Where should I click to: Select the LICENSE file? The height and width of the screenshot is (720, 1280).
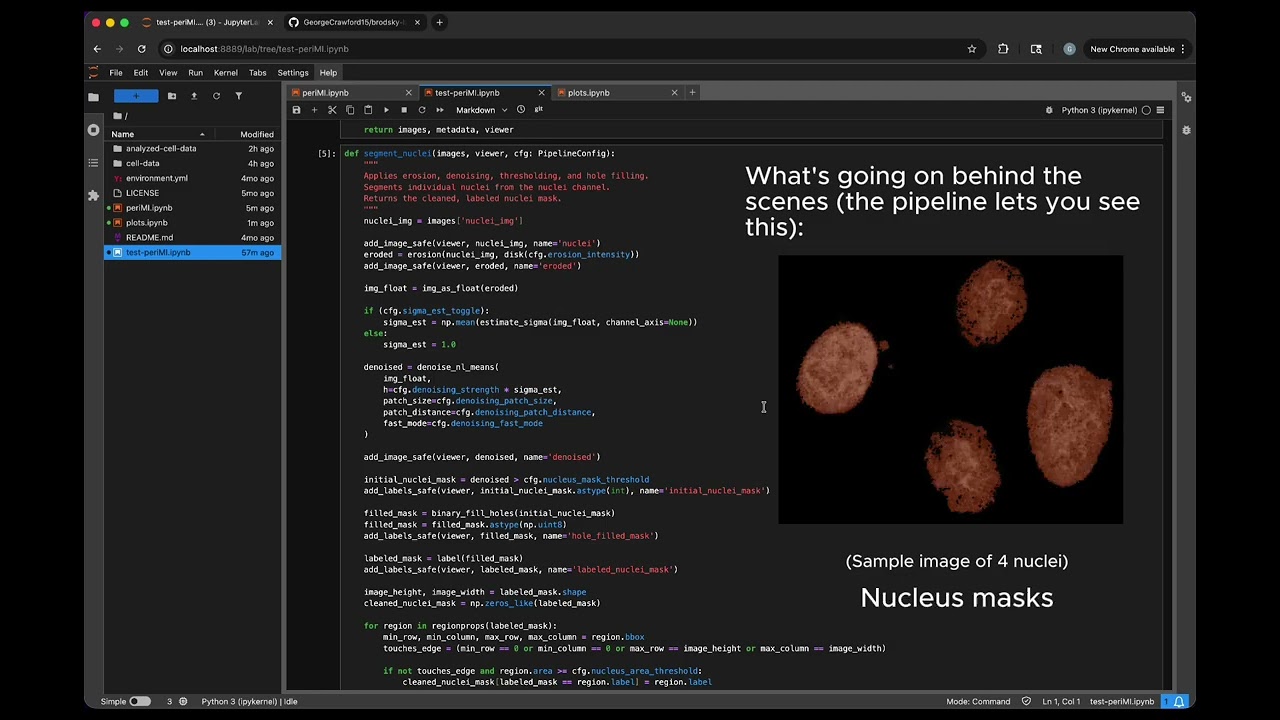(192, 193)
